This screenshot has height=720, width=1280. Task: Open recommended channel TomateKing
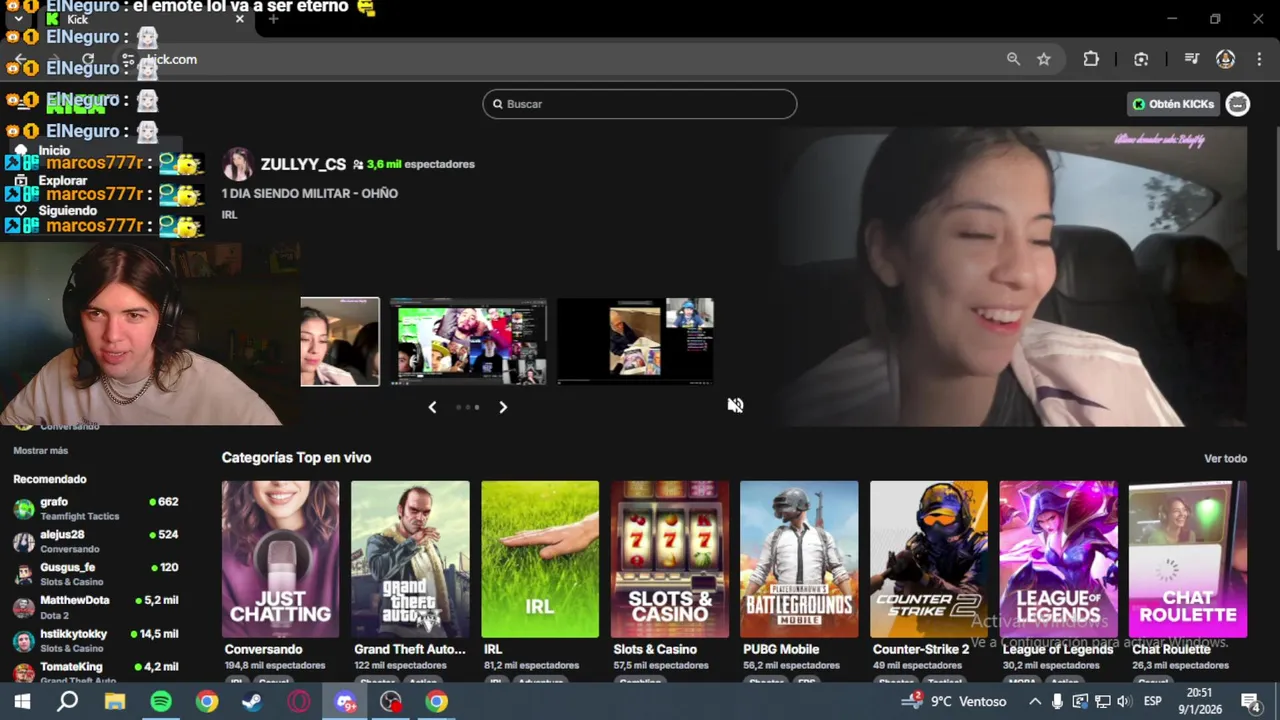(x=96, y=672)
